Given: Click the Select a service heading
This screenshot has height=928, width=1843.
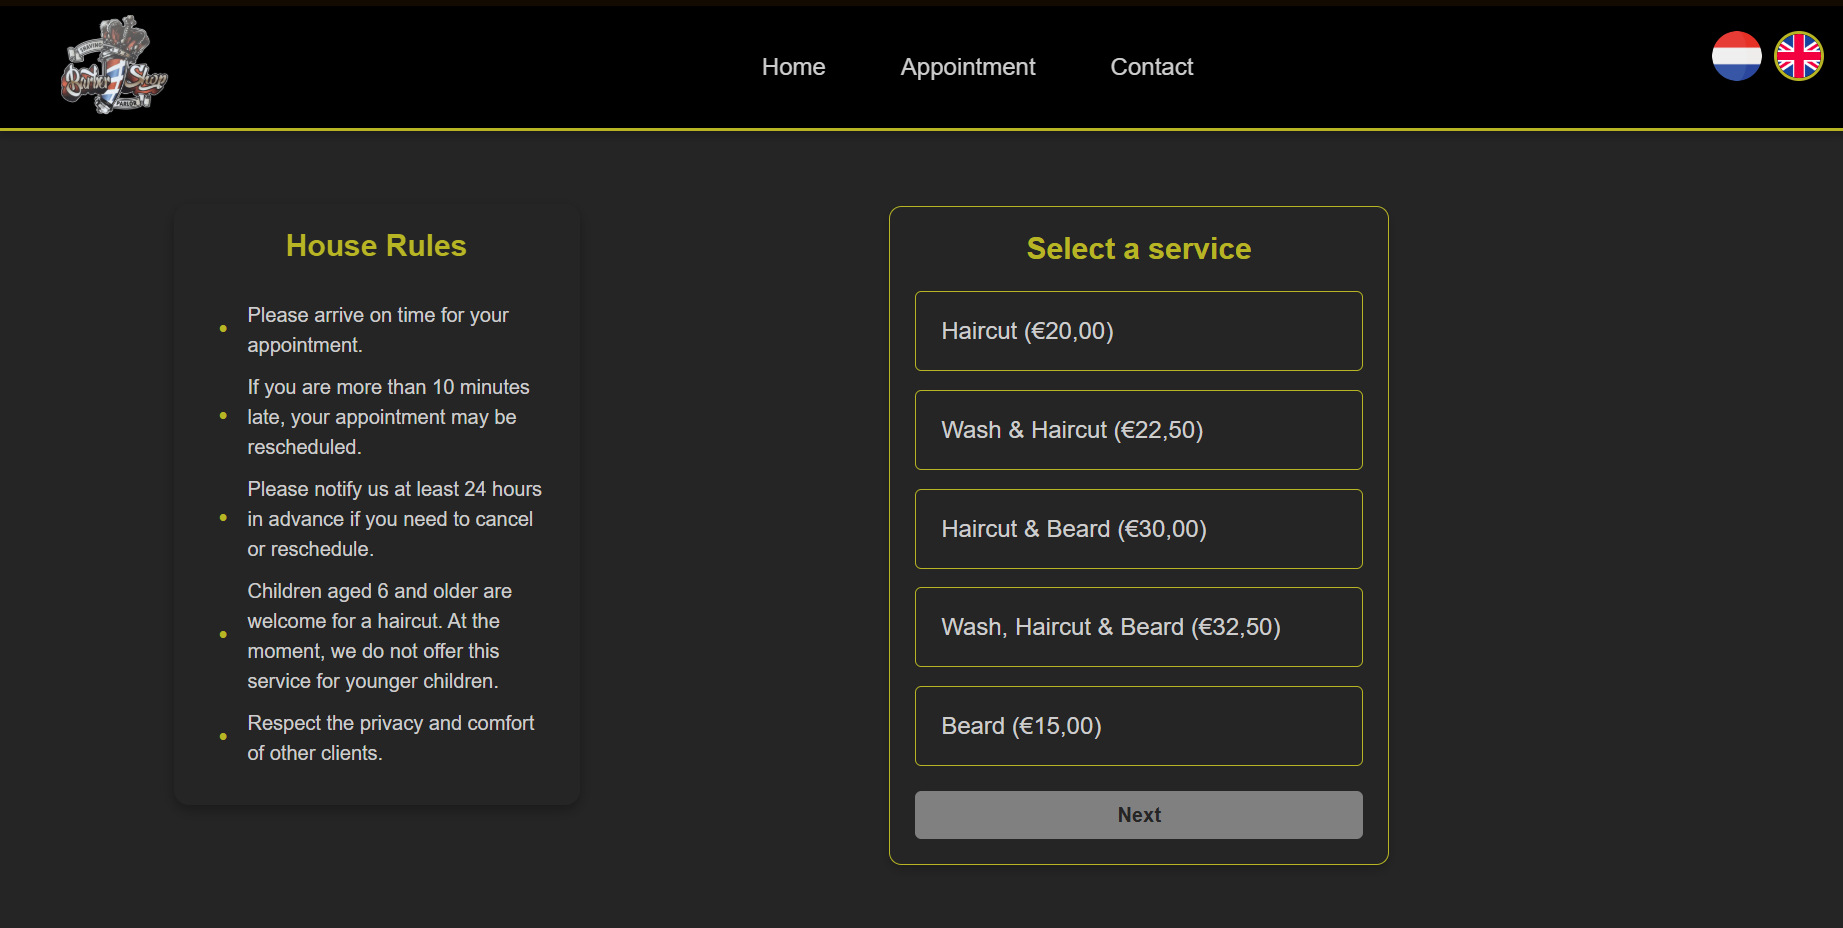Looking at the screenshot, I should (1138, 249).
